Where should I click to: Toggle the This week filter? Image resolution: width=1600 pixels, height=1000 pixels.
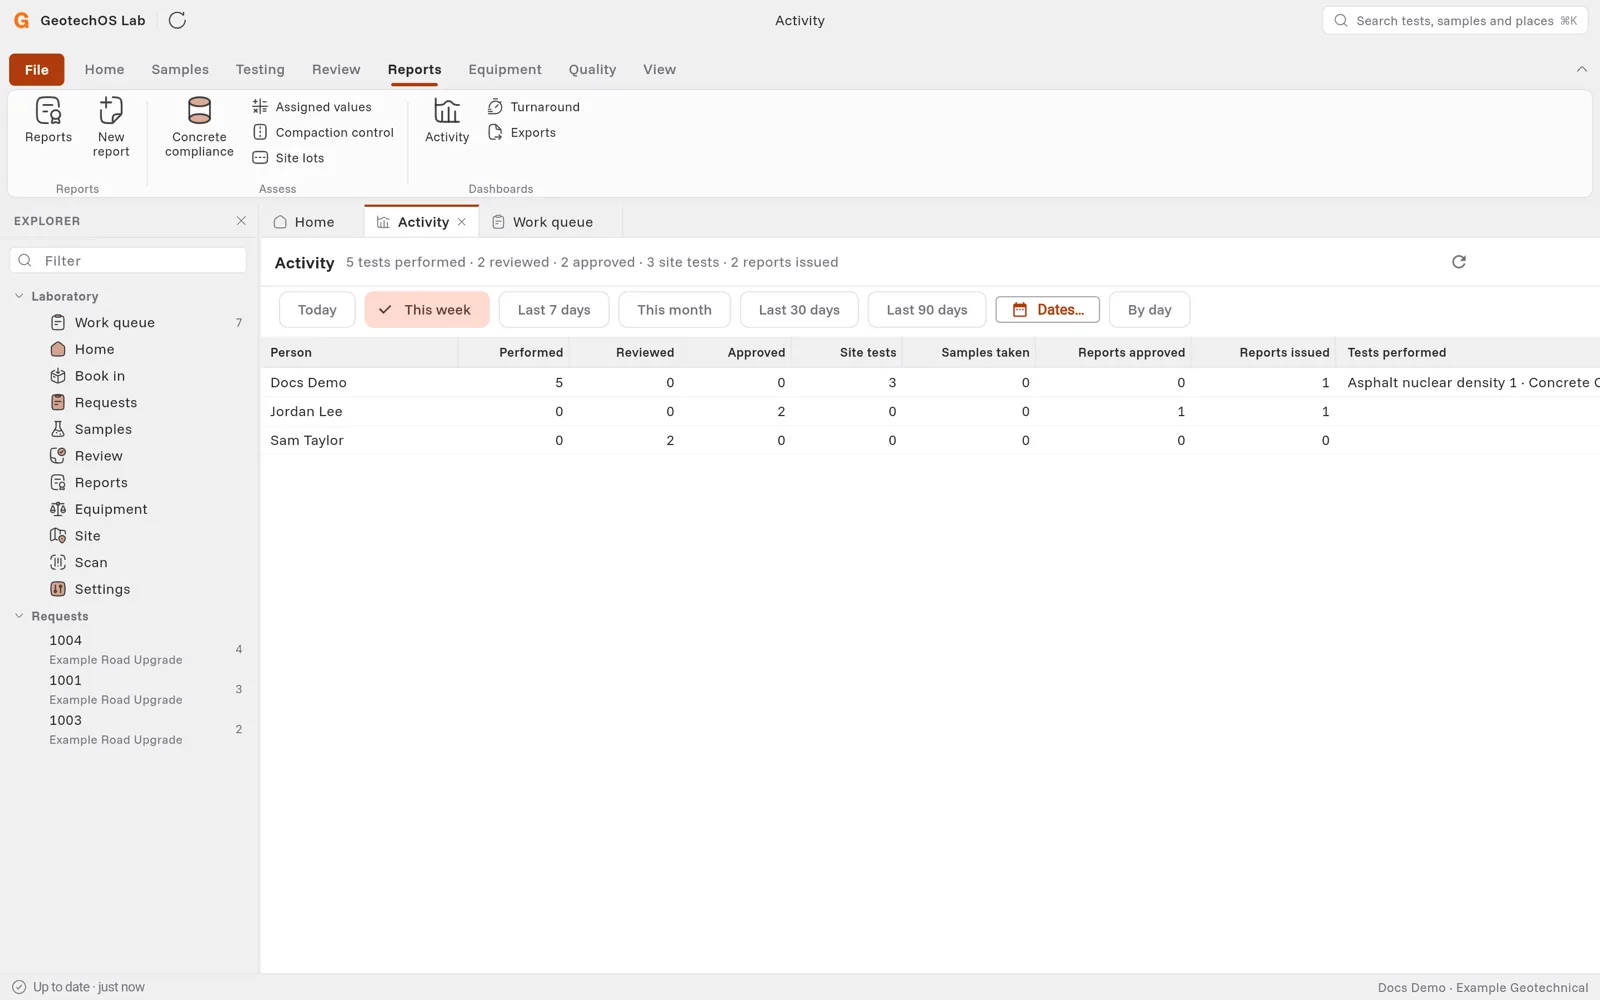point(427,310)
